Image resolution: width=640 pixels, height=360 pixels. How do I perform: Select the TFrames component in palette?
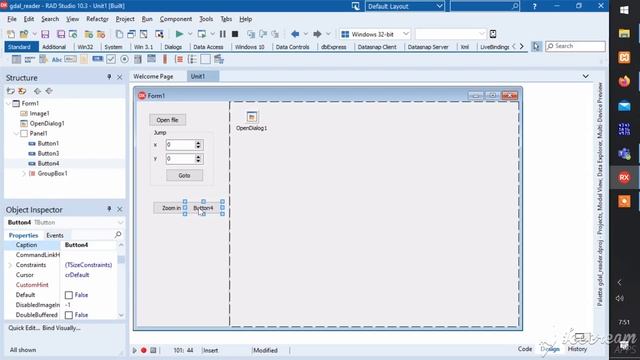tap(16, 60)
